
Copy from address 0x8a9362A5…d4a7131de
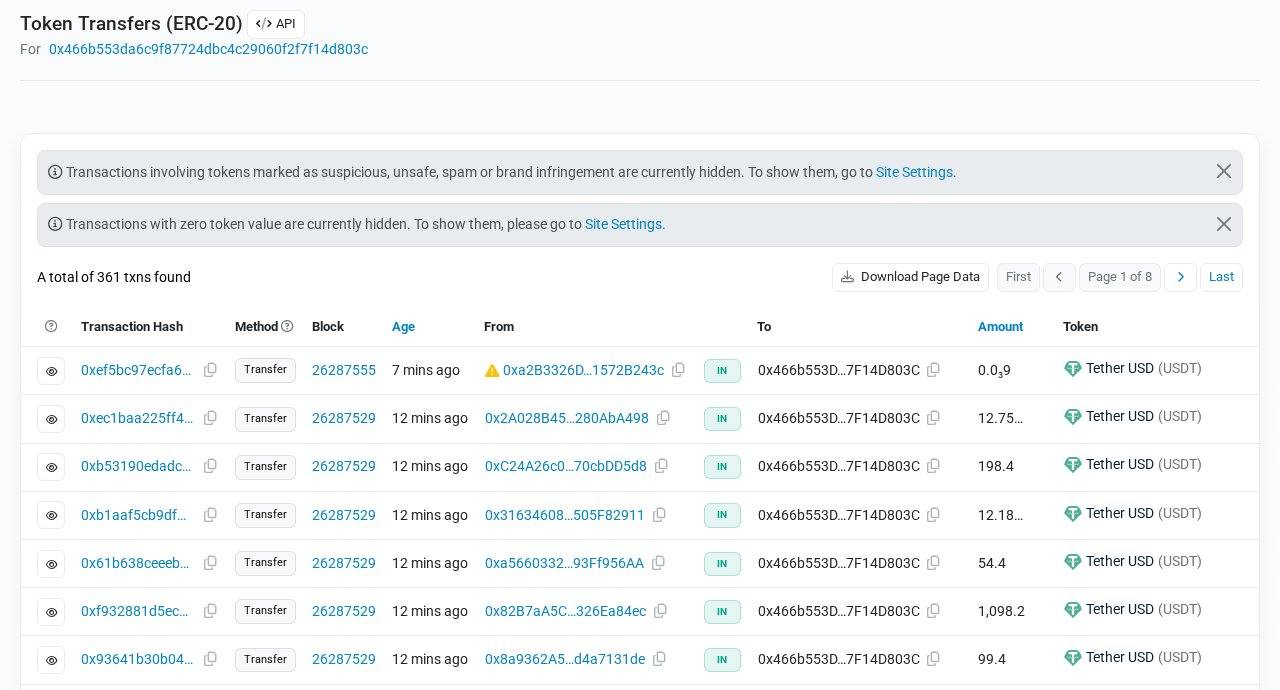pyautogui.click(x=659, y=659)
